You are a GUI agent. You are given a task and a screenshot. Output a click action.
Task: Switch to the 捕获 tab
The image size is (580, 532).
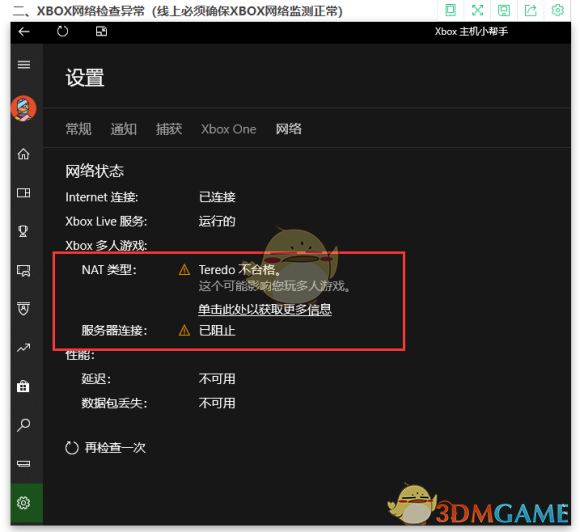[169, 129]
